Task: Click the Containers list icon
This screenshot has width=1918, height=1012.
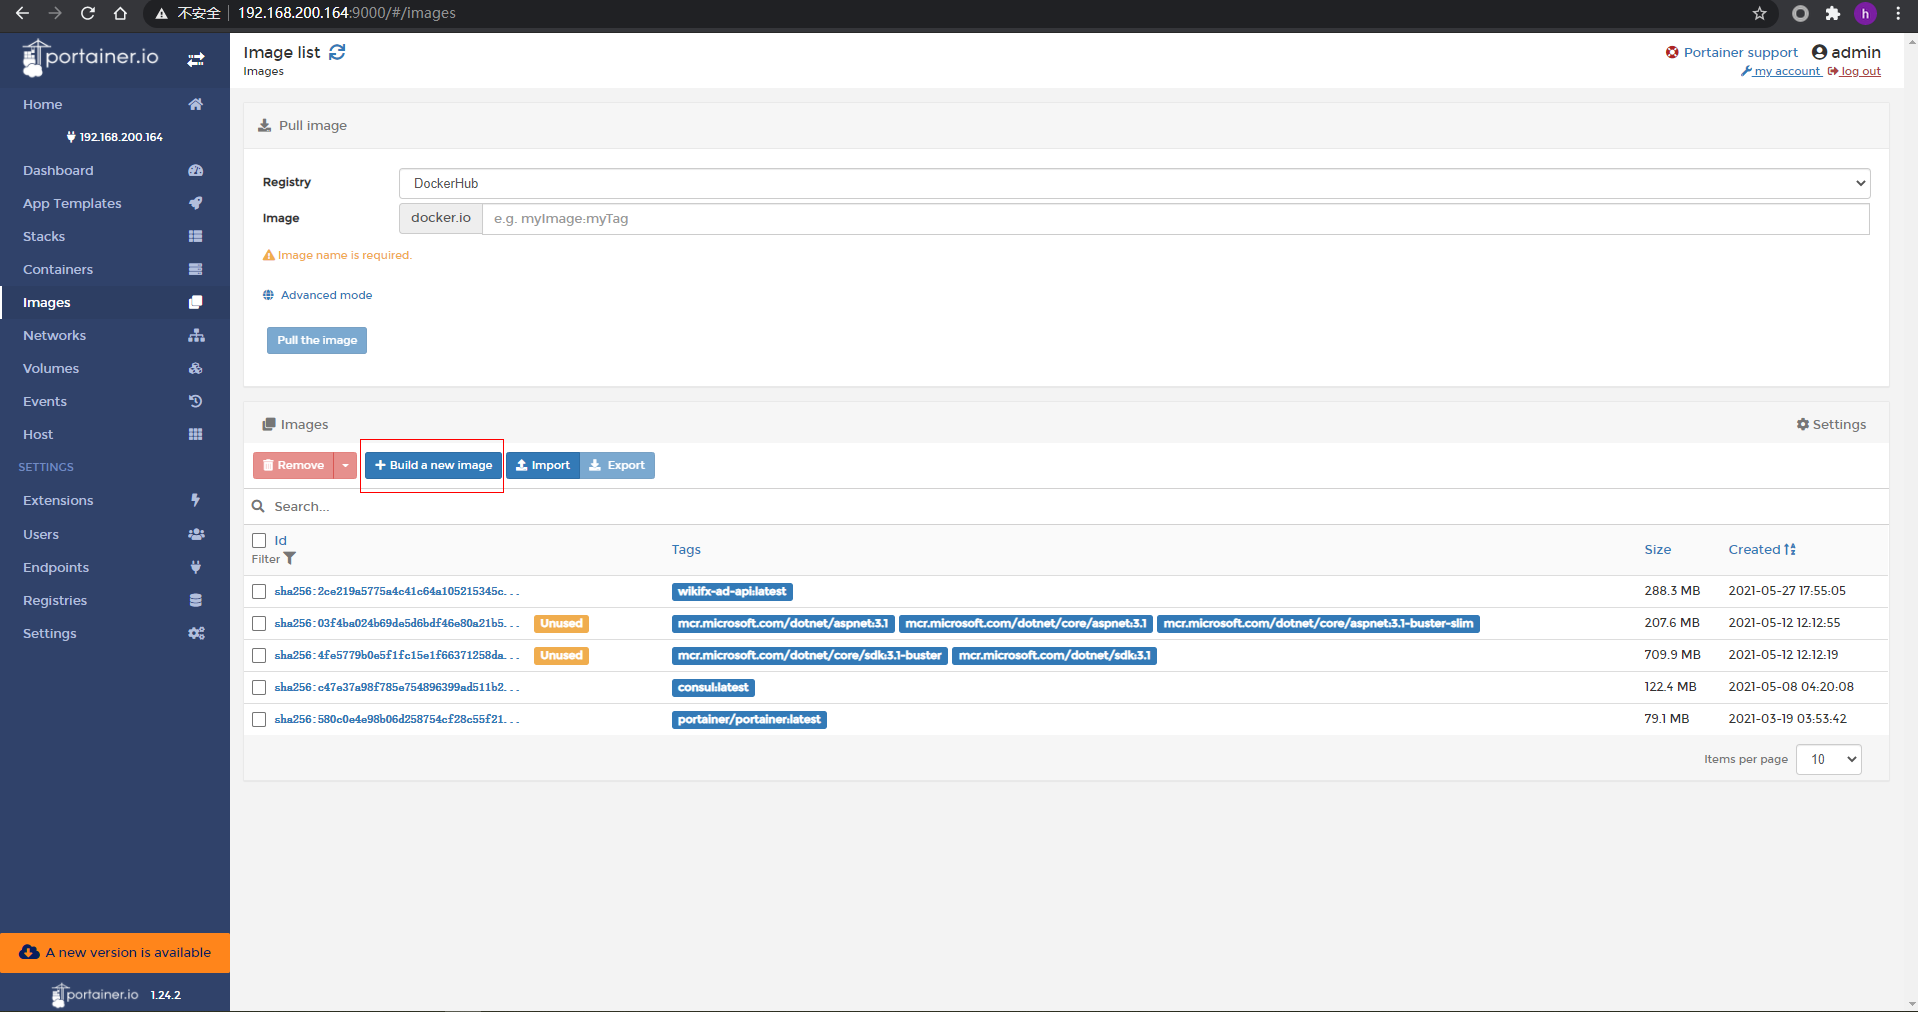Action: click(196, 269)
